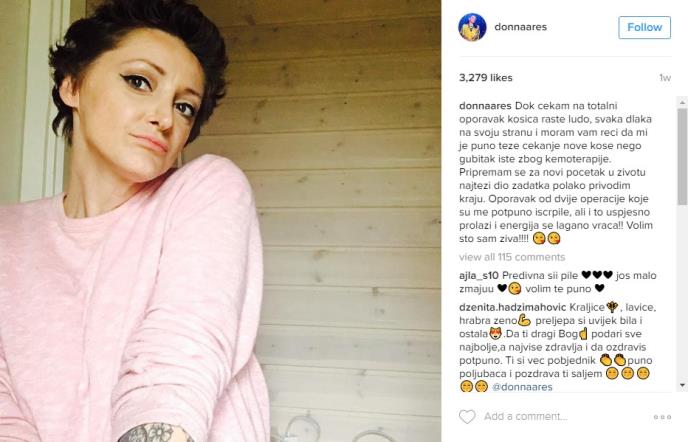Viewport: 688px width, 442px height.
Task: Click the comment by dzenita.hadzimahovic
Action: click(558, 347)
